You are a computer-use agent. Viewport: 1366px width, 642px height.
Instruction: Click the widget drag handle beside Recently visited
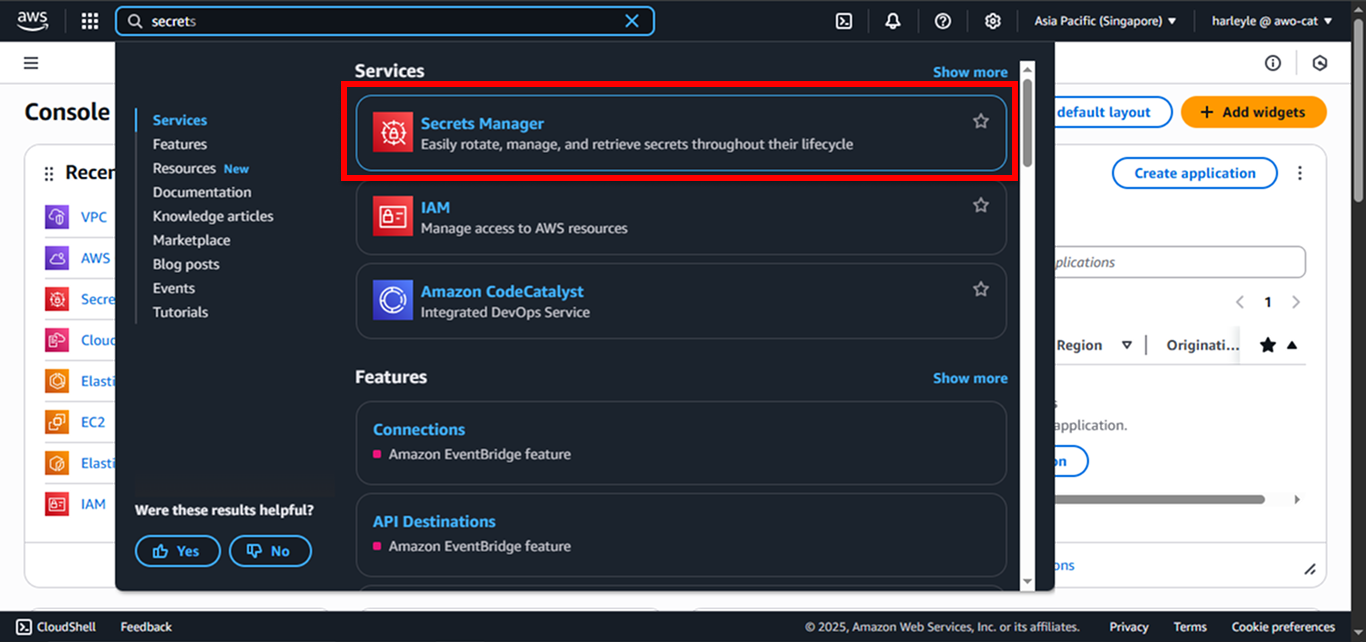click(49, 173)
